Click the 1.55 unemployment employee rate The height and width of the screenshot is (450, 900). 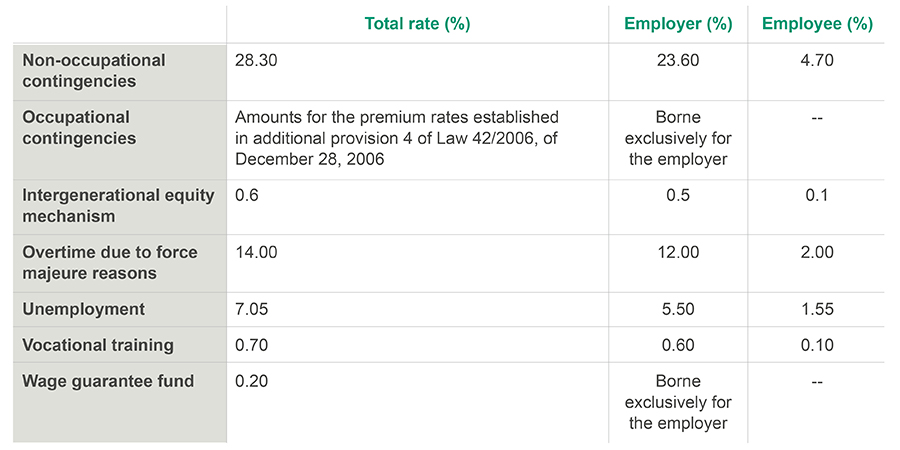817,309
